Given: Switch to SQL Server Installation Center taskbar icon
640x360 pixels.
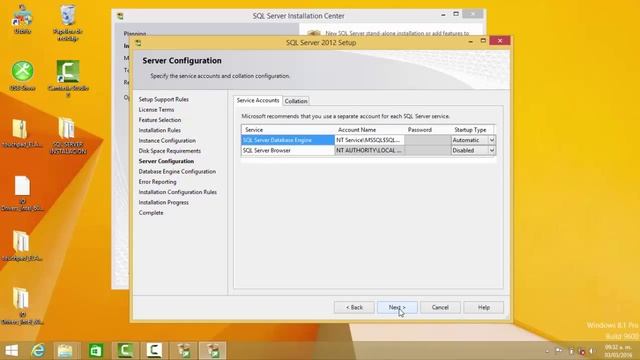Looking at the screenshot, I should point(184,351).
